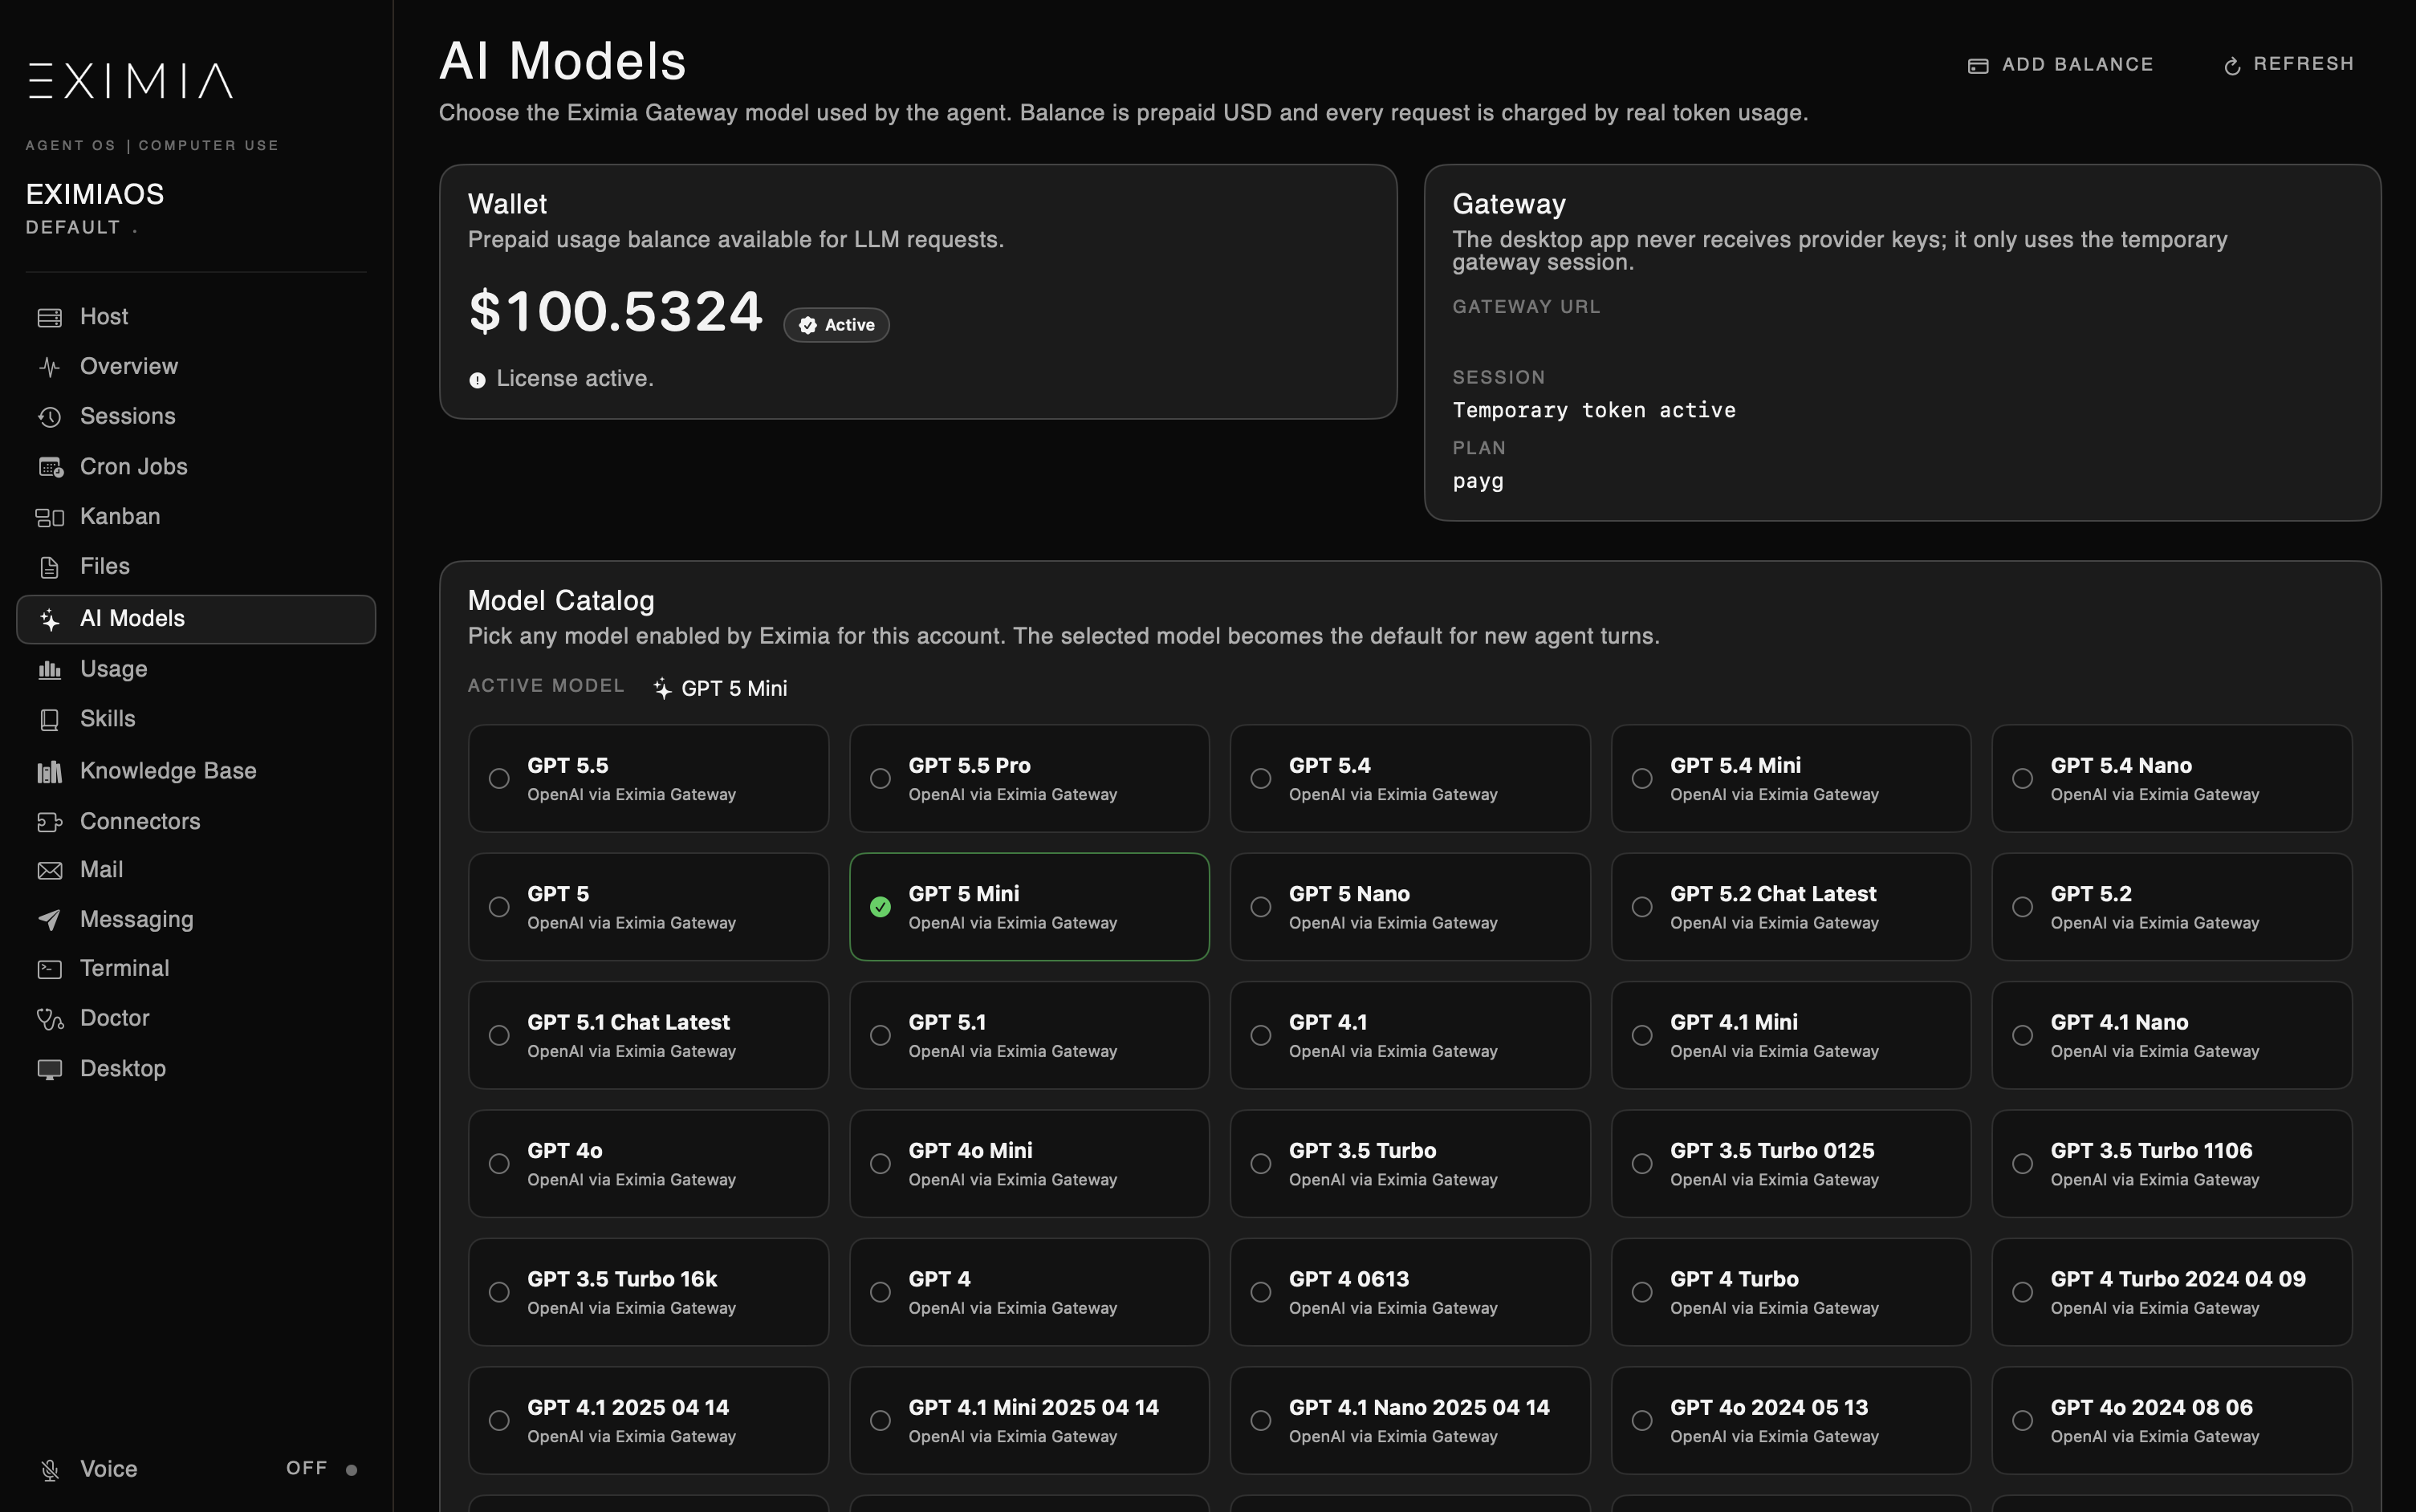The width and height of the screenshot is (2416, 1512).
Task: Click the Eximia logo
Action: 130,81
